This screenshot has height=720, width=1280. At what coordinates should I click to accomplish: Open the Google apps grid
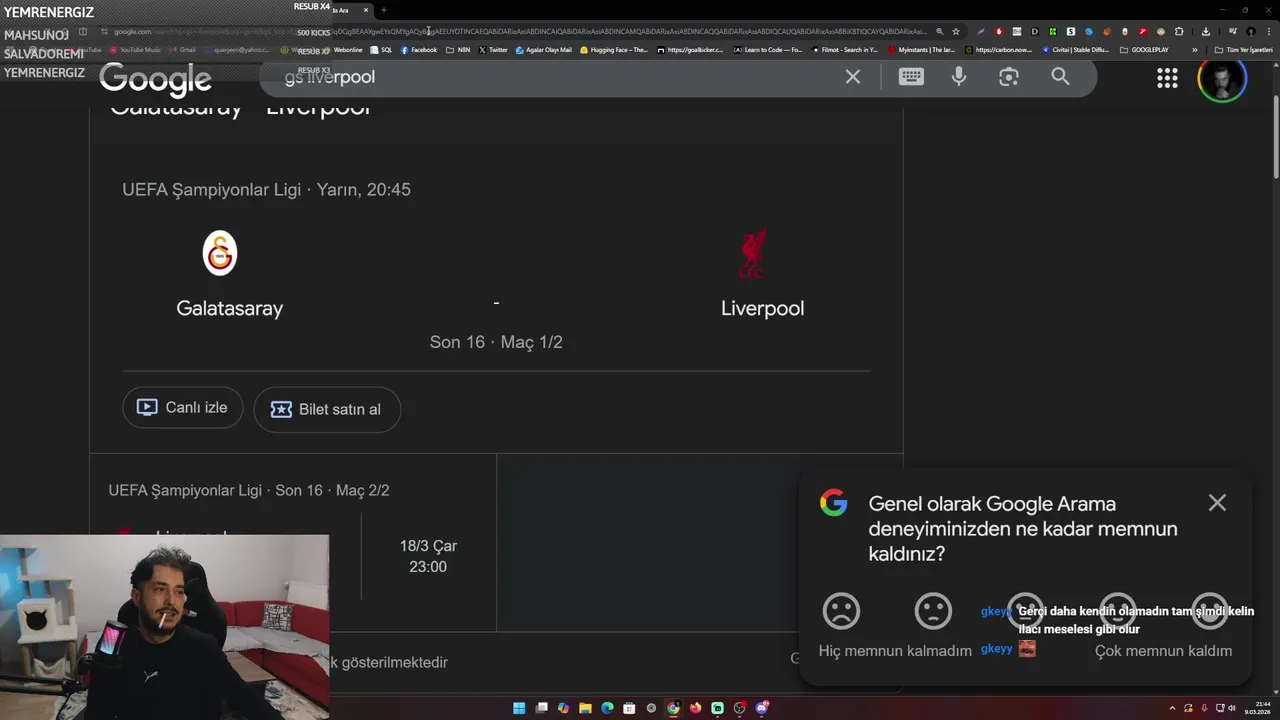(1167, 78)
